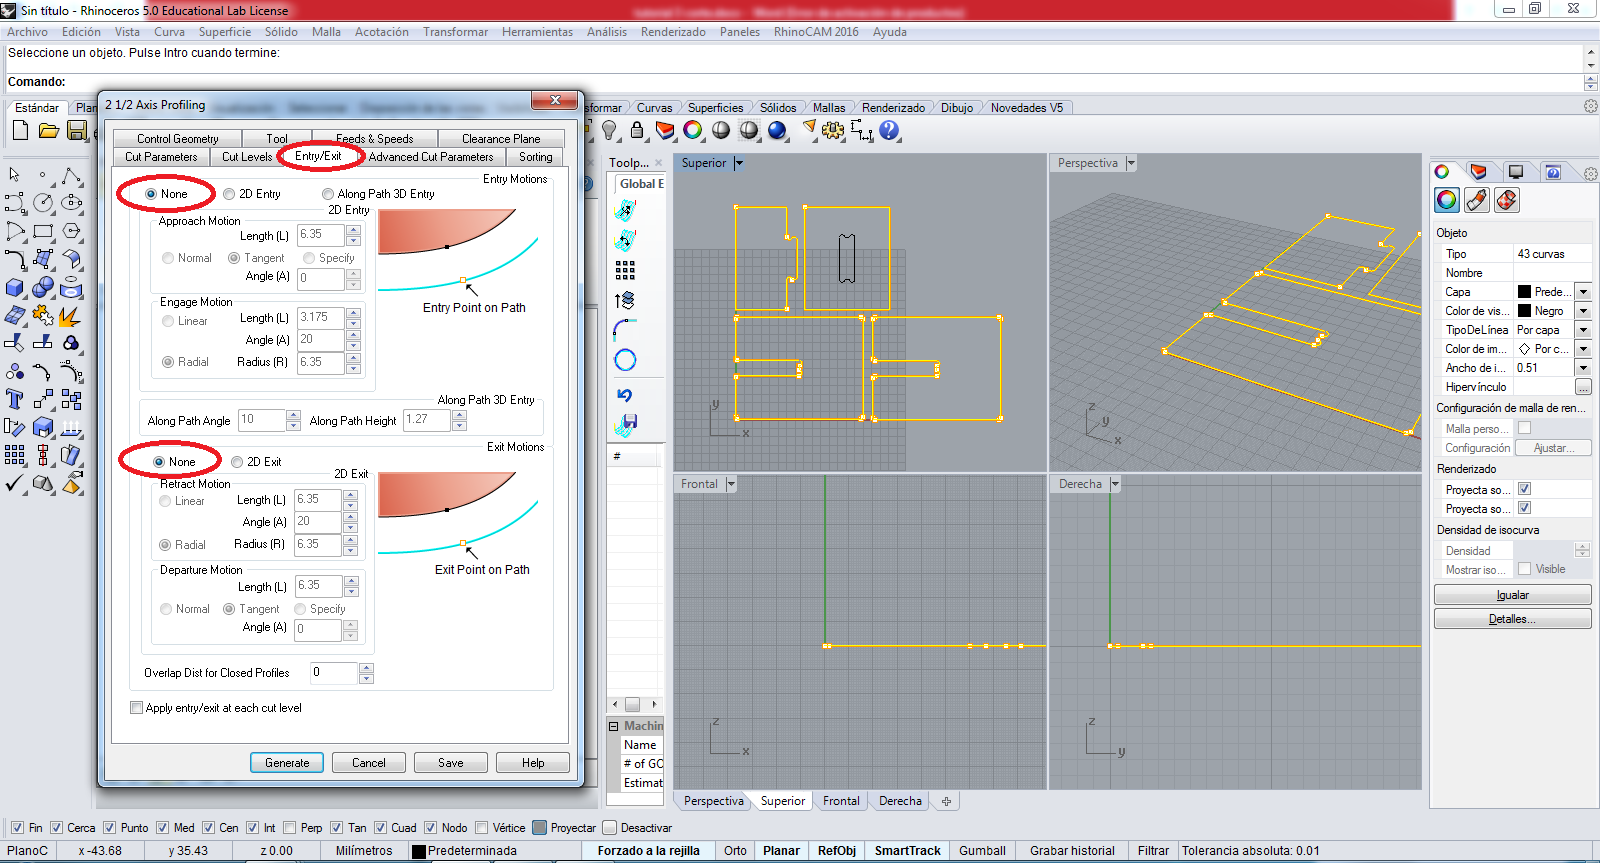Choose the Fillet curves tool

pos(15,260)
